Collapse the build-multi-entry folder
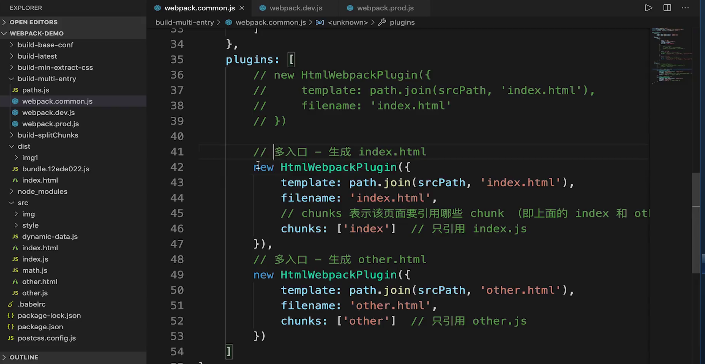Image resolution: width=705 pixels, height=364 pixels. [x=73, y=79]
